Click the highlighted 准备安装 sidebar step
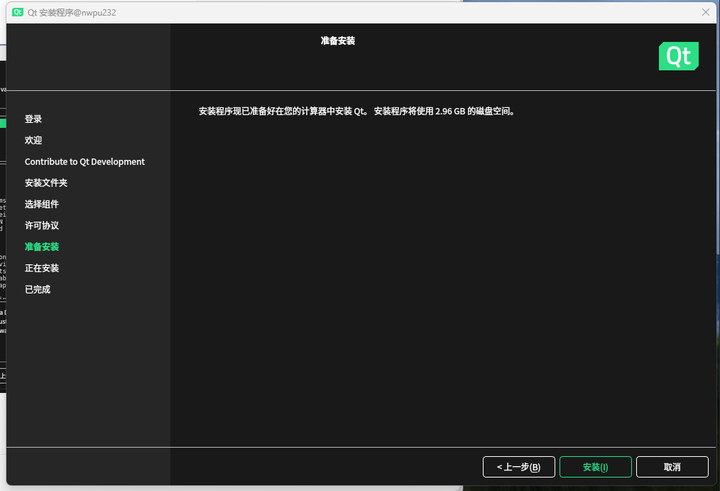 [x=42, y=247]
